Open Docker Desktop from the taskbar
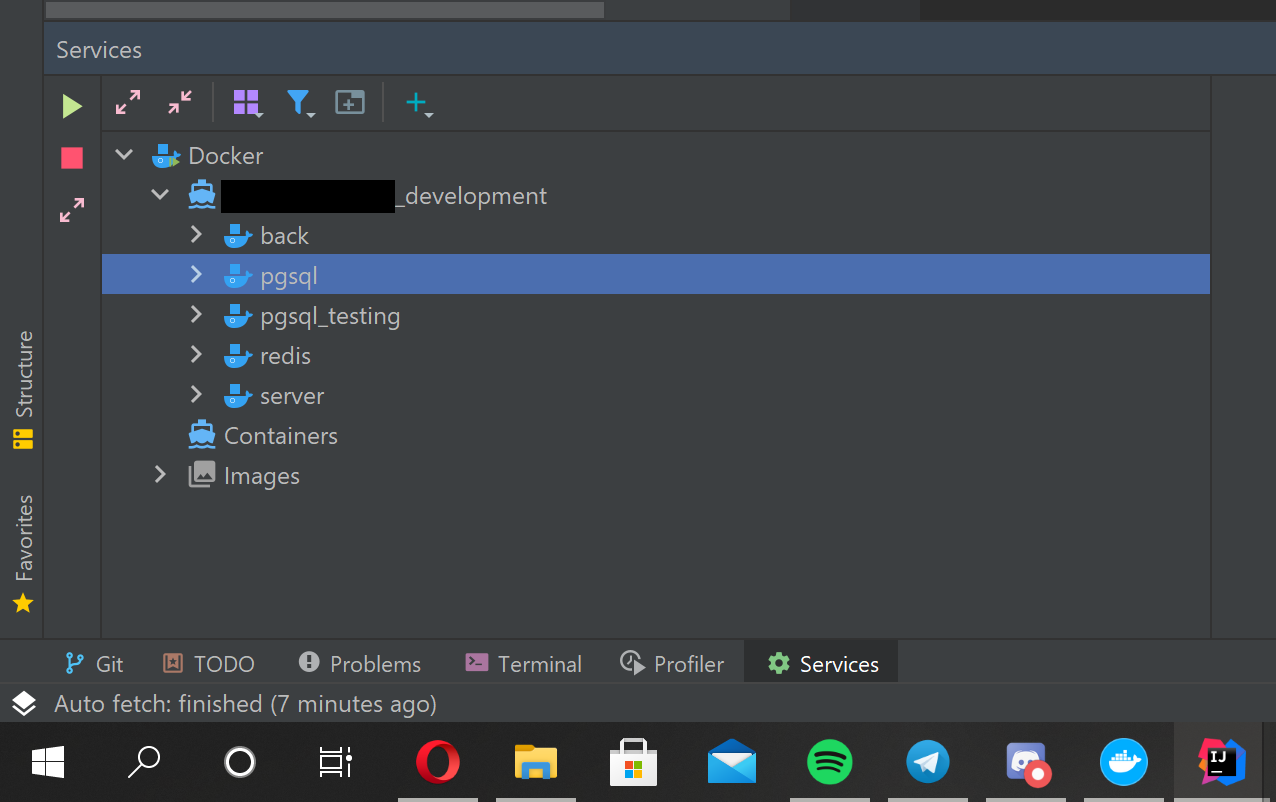Image resolution: width=1276 pixels, height=802 pixels. pos(1123,762)
